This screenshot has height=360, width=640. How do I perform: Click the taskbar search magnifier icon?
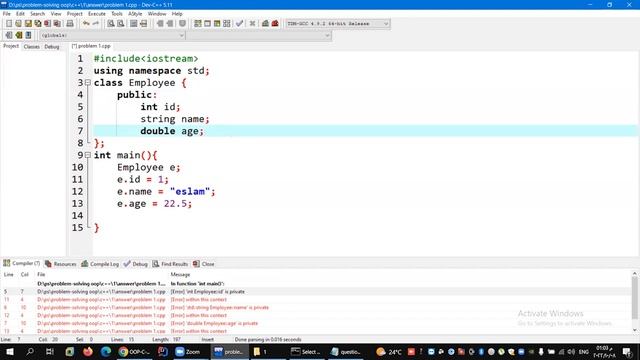pos(30,351)
